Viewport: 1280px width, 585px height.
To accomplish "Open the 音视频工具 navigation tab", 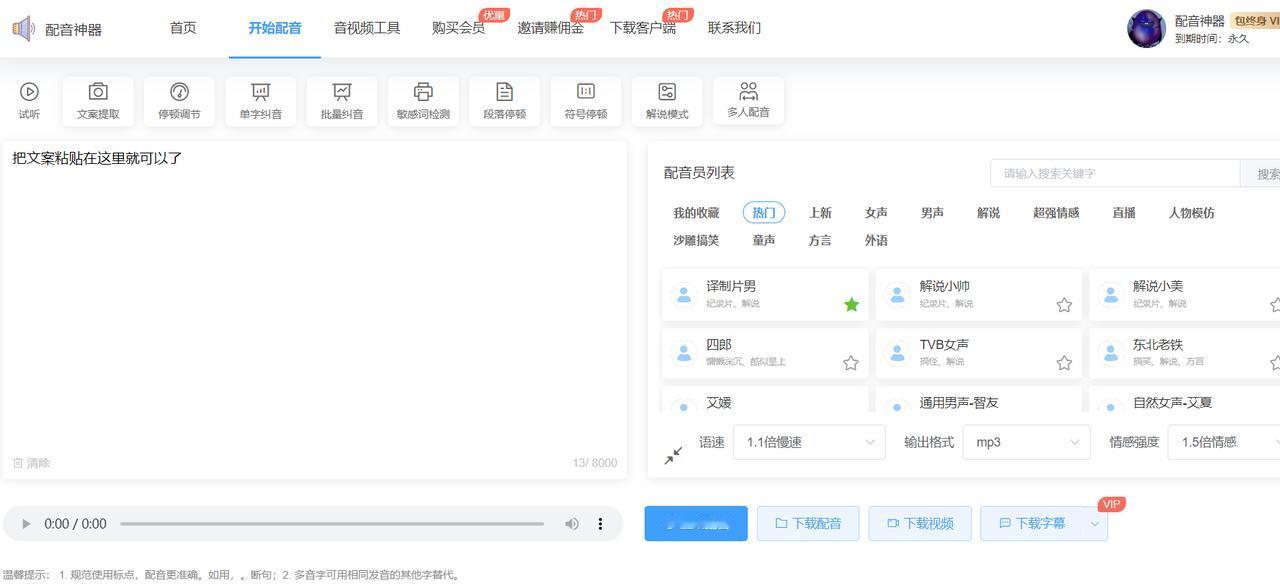I will point(367,28).
